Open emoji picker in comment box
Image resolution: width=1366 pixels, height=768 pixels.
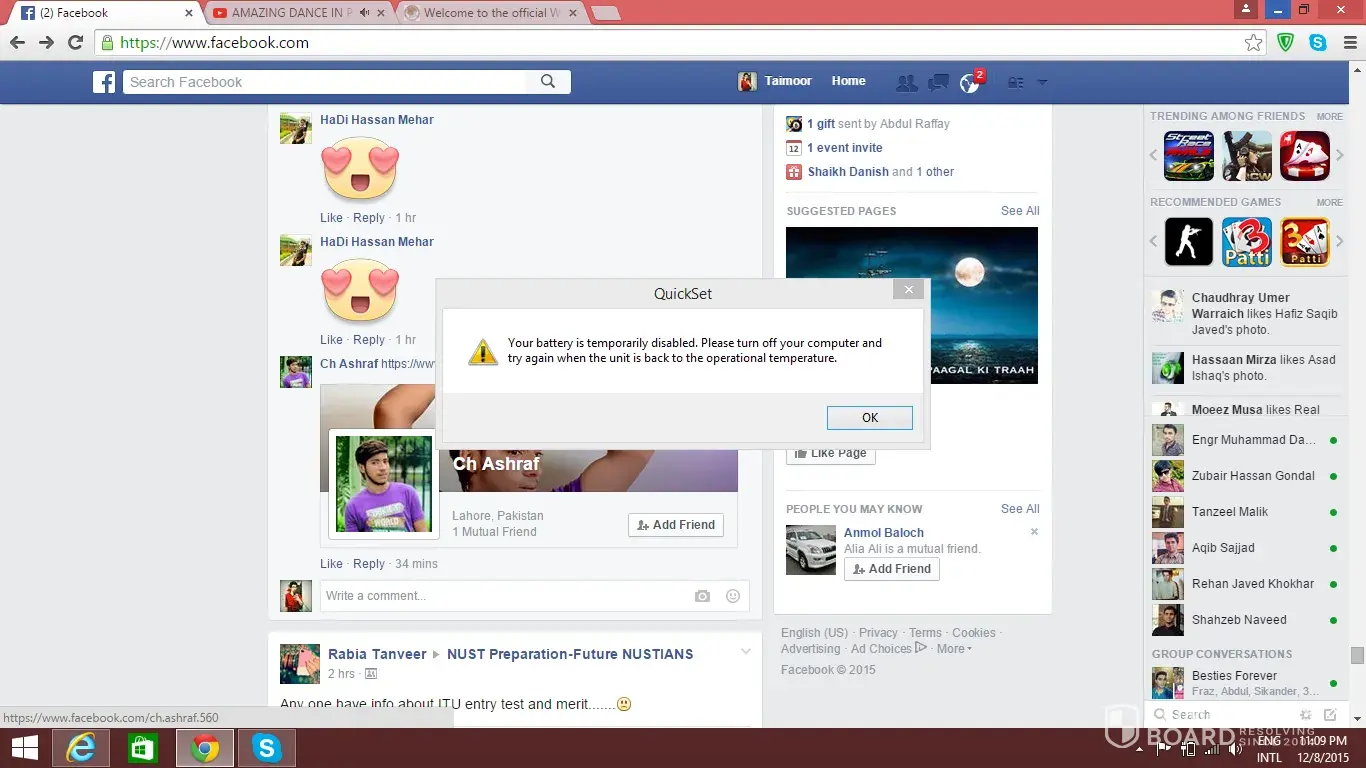point(733,596)
